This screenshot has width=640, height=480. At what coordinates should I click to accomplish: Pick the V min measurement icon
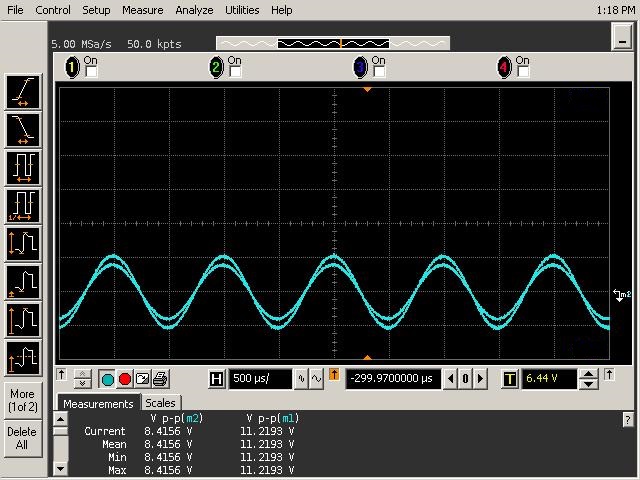pos(23,282)
